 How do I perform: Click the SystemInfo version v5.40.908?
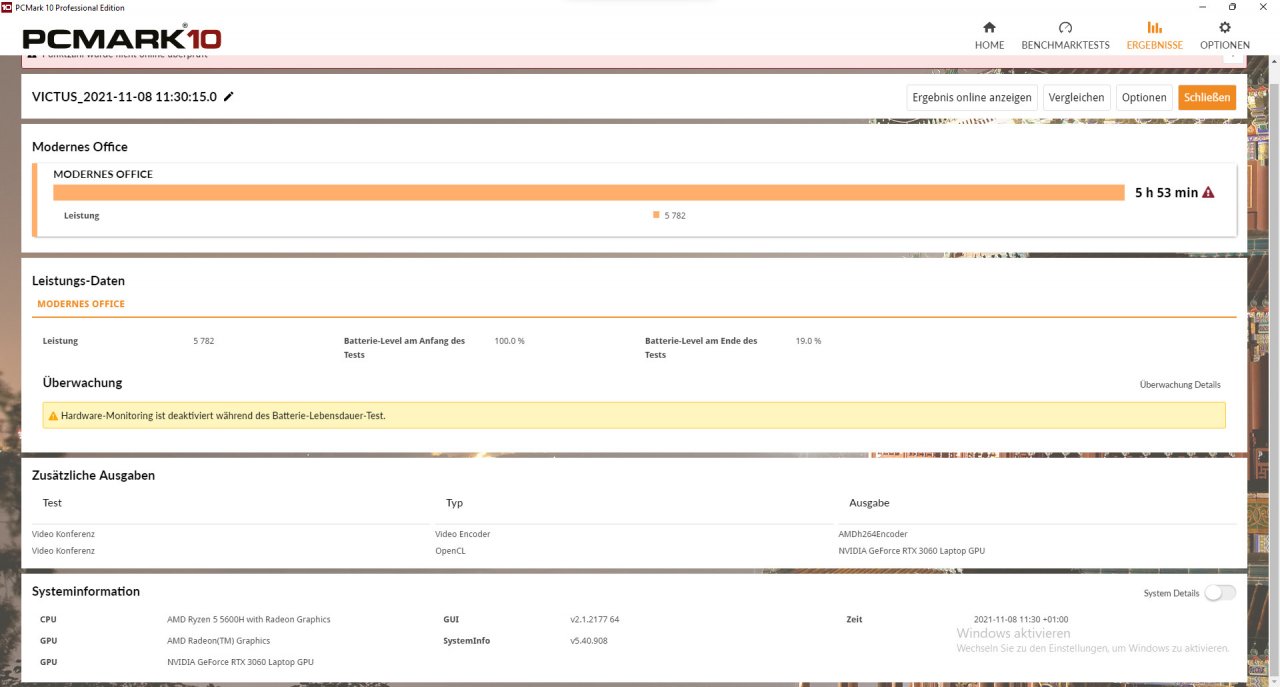[x=589, y=641]
